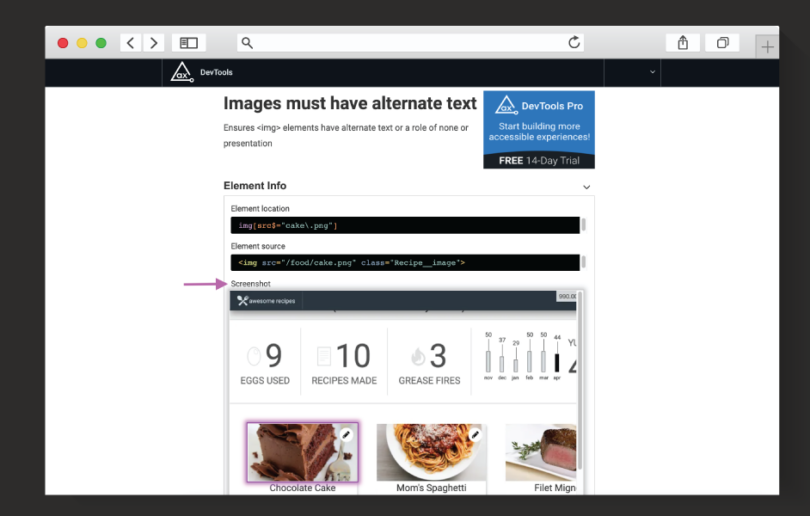Show all tabs overview button
Viewport: 810px width, 516px height.
click(722, 43)
